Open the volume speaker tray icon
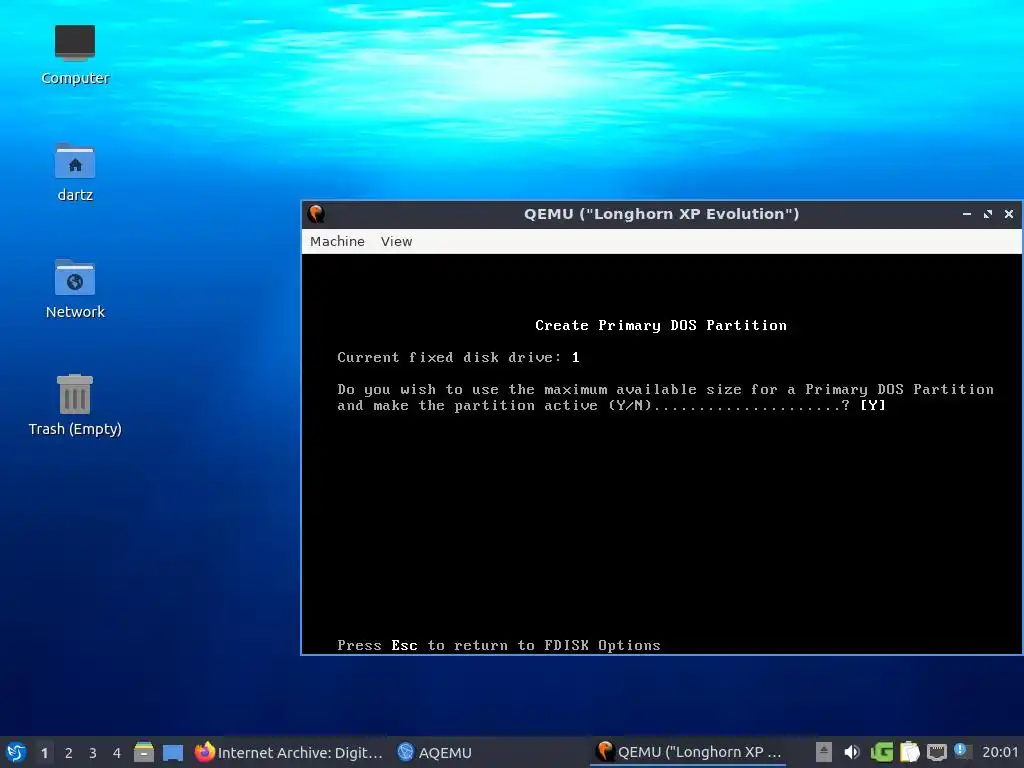This screenshot has height=768, width=1024. (852, 752)
